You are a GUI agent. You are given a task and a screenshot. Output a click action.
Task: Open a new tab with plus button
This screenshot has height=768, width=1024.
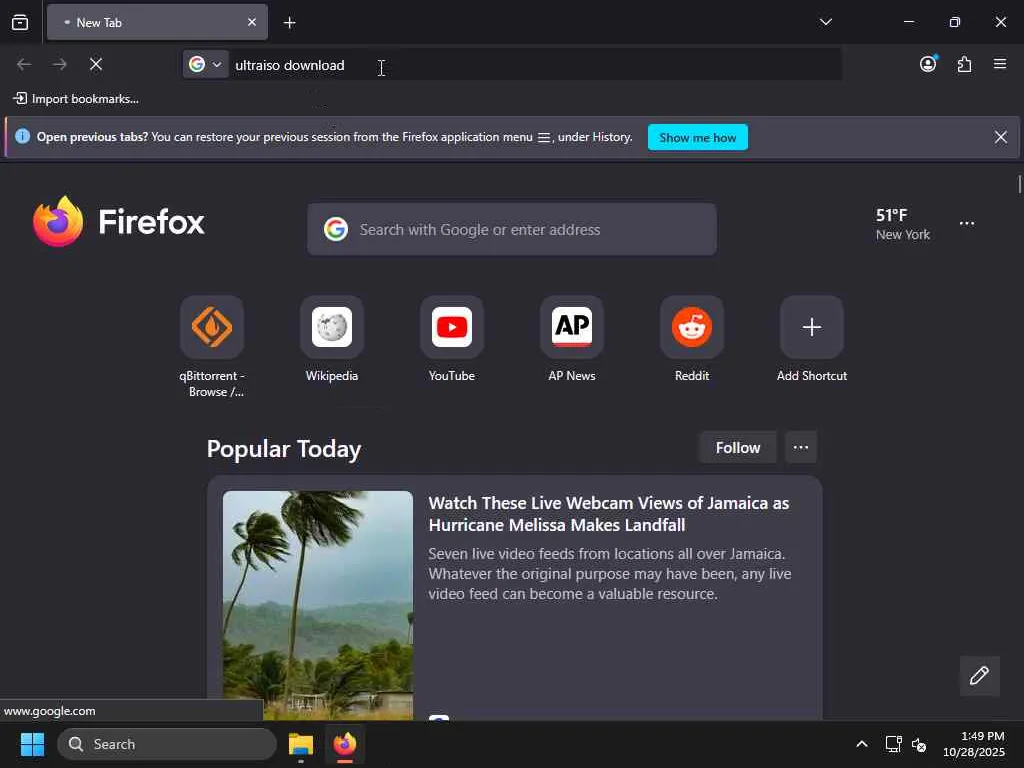tap(289, 23)
